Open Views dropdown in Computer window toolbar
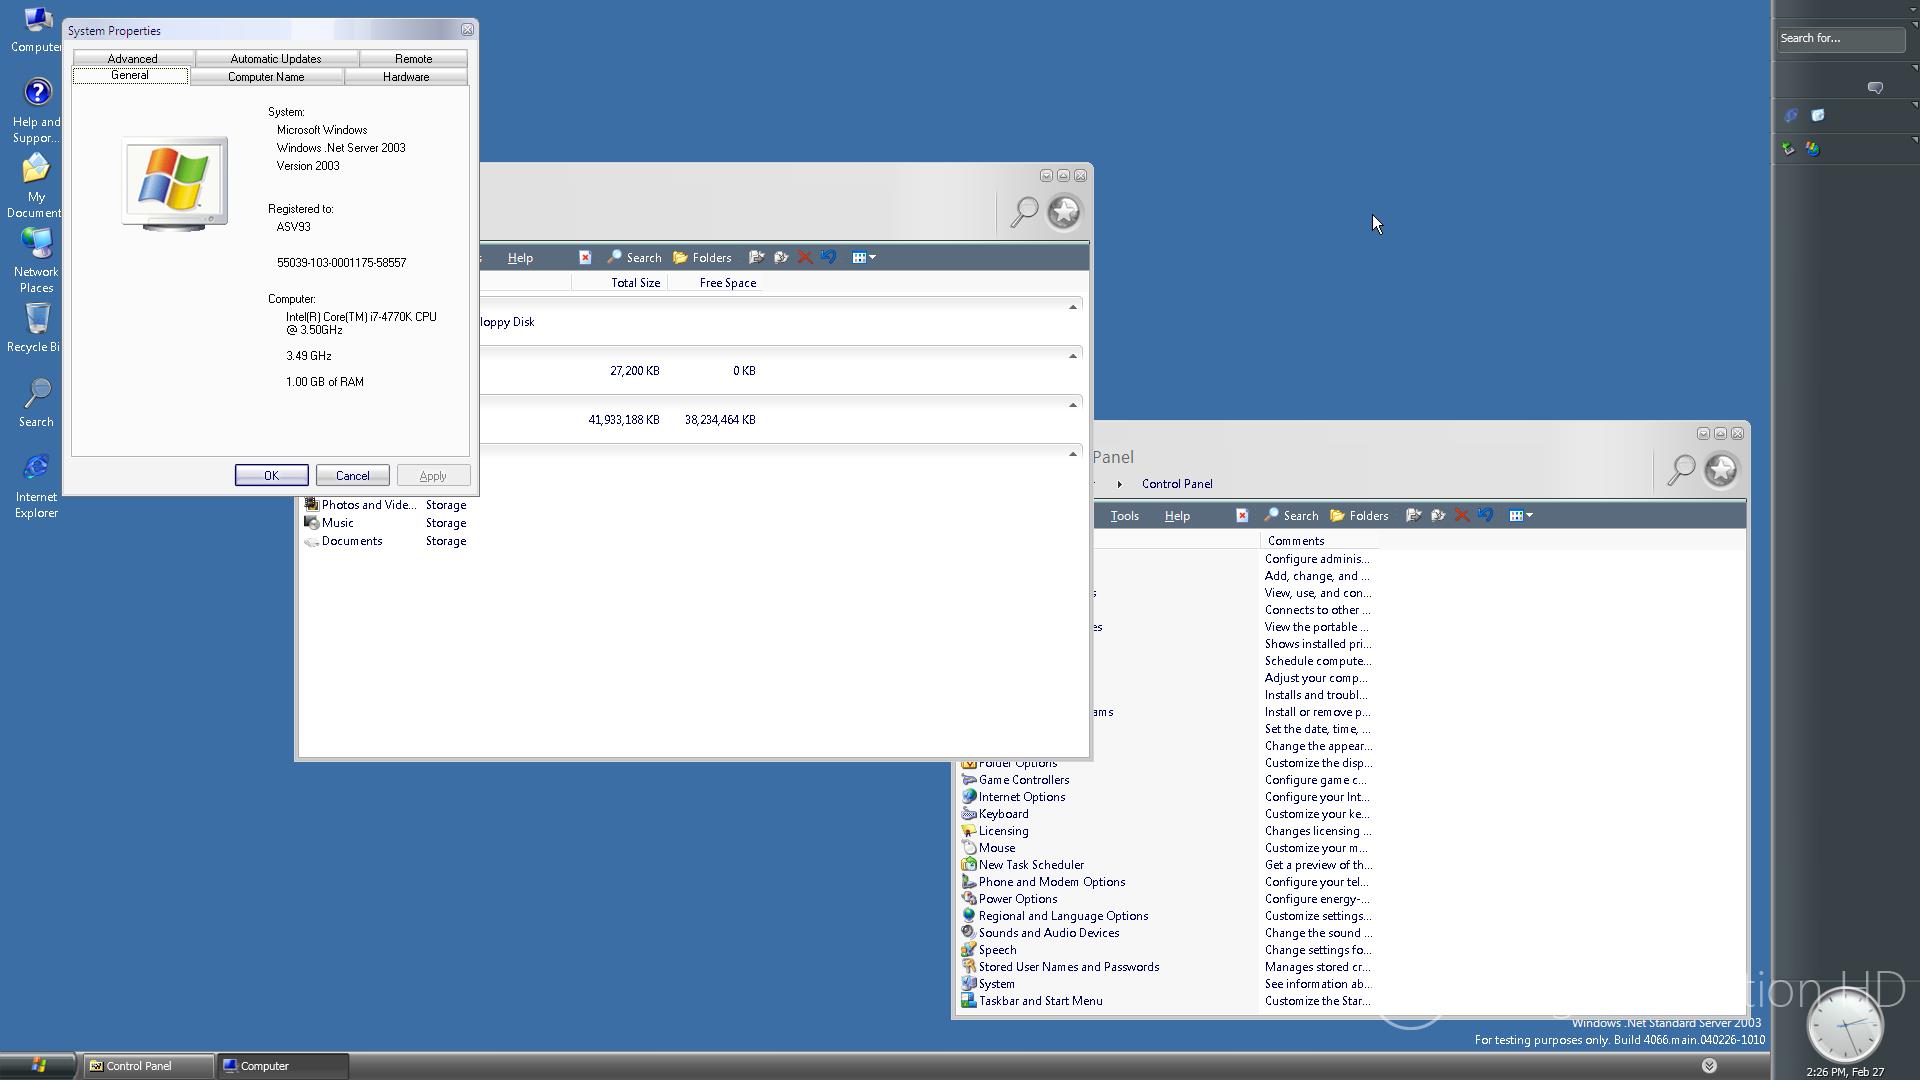 [x=864, y=258]
